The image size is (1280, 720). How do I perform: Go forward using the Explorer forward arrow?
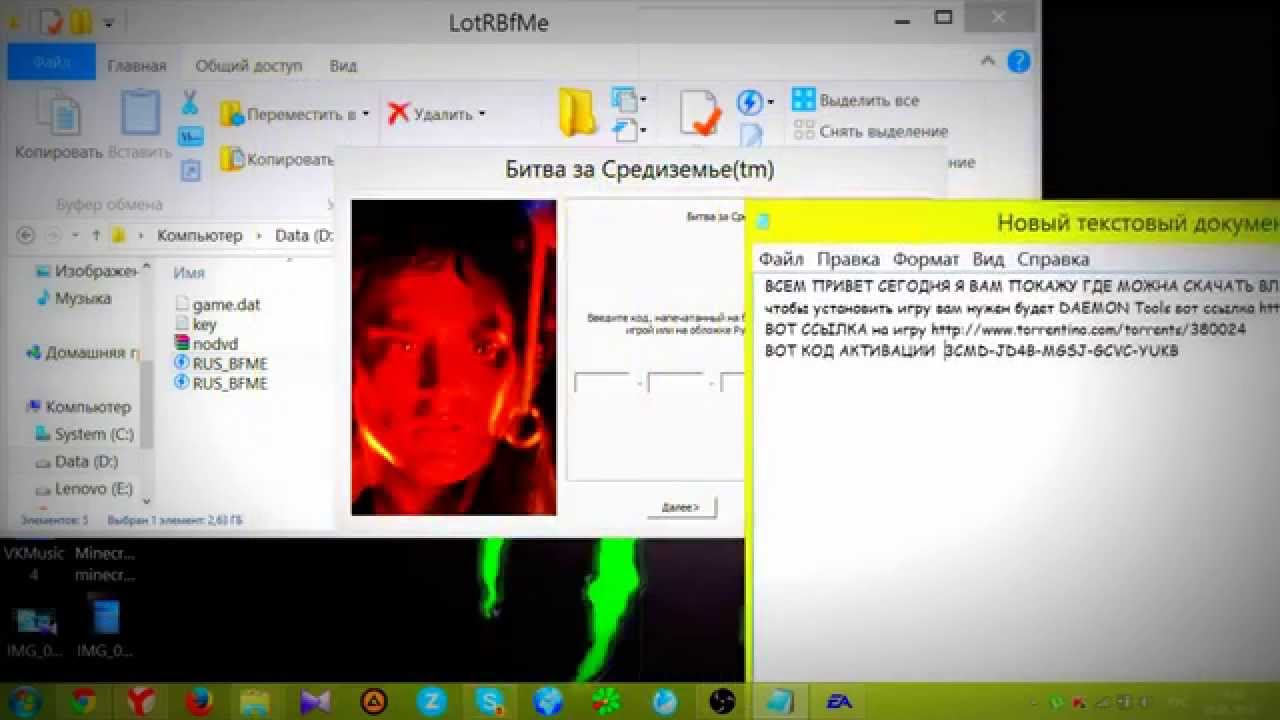[x=54, y=236]
